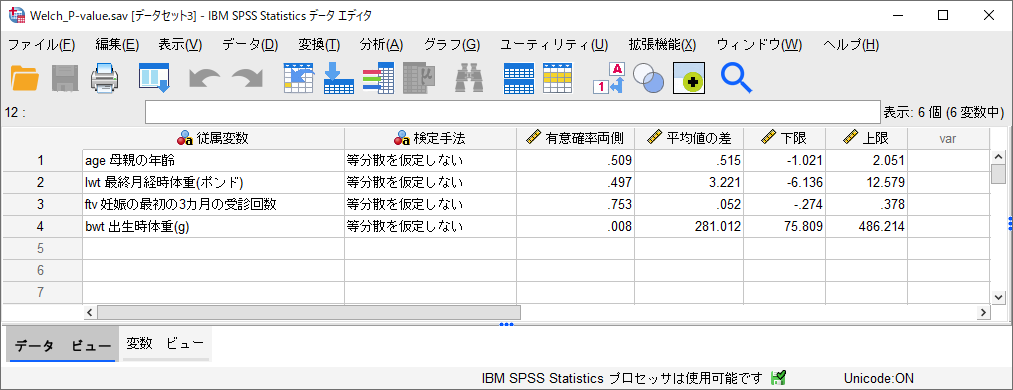This screenshot has height=390, width=1013.
Task: Go to case toolbar icon
Action: (x=299, y=78)
